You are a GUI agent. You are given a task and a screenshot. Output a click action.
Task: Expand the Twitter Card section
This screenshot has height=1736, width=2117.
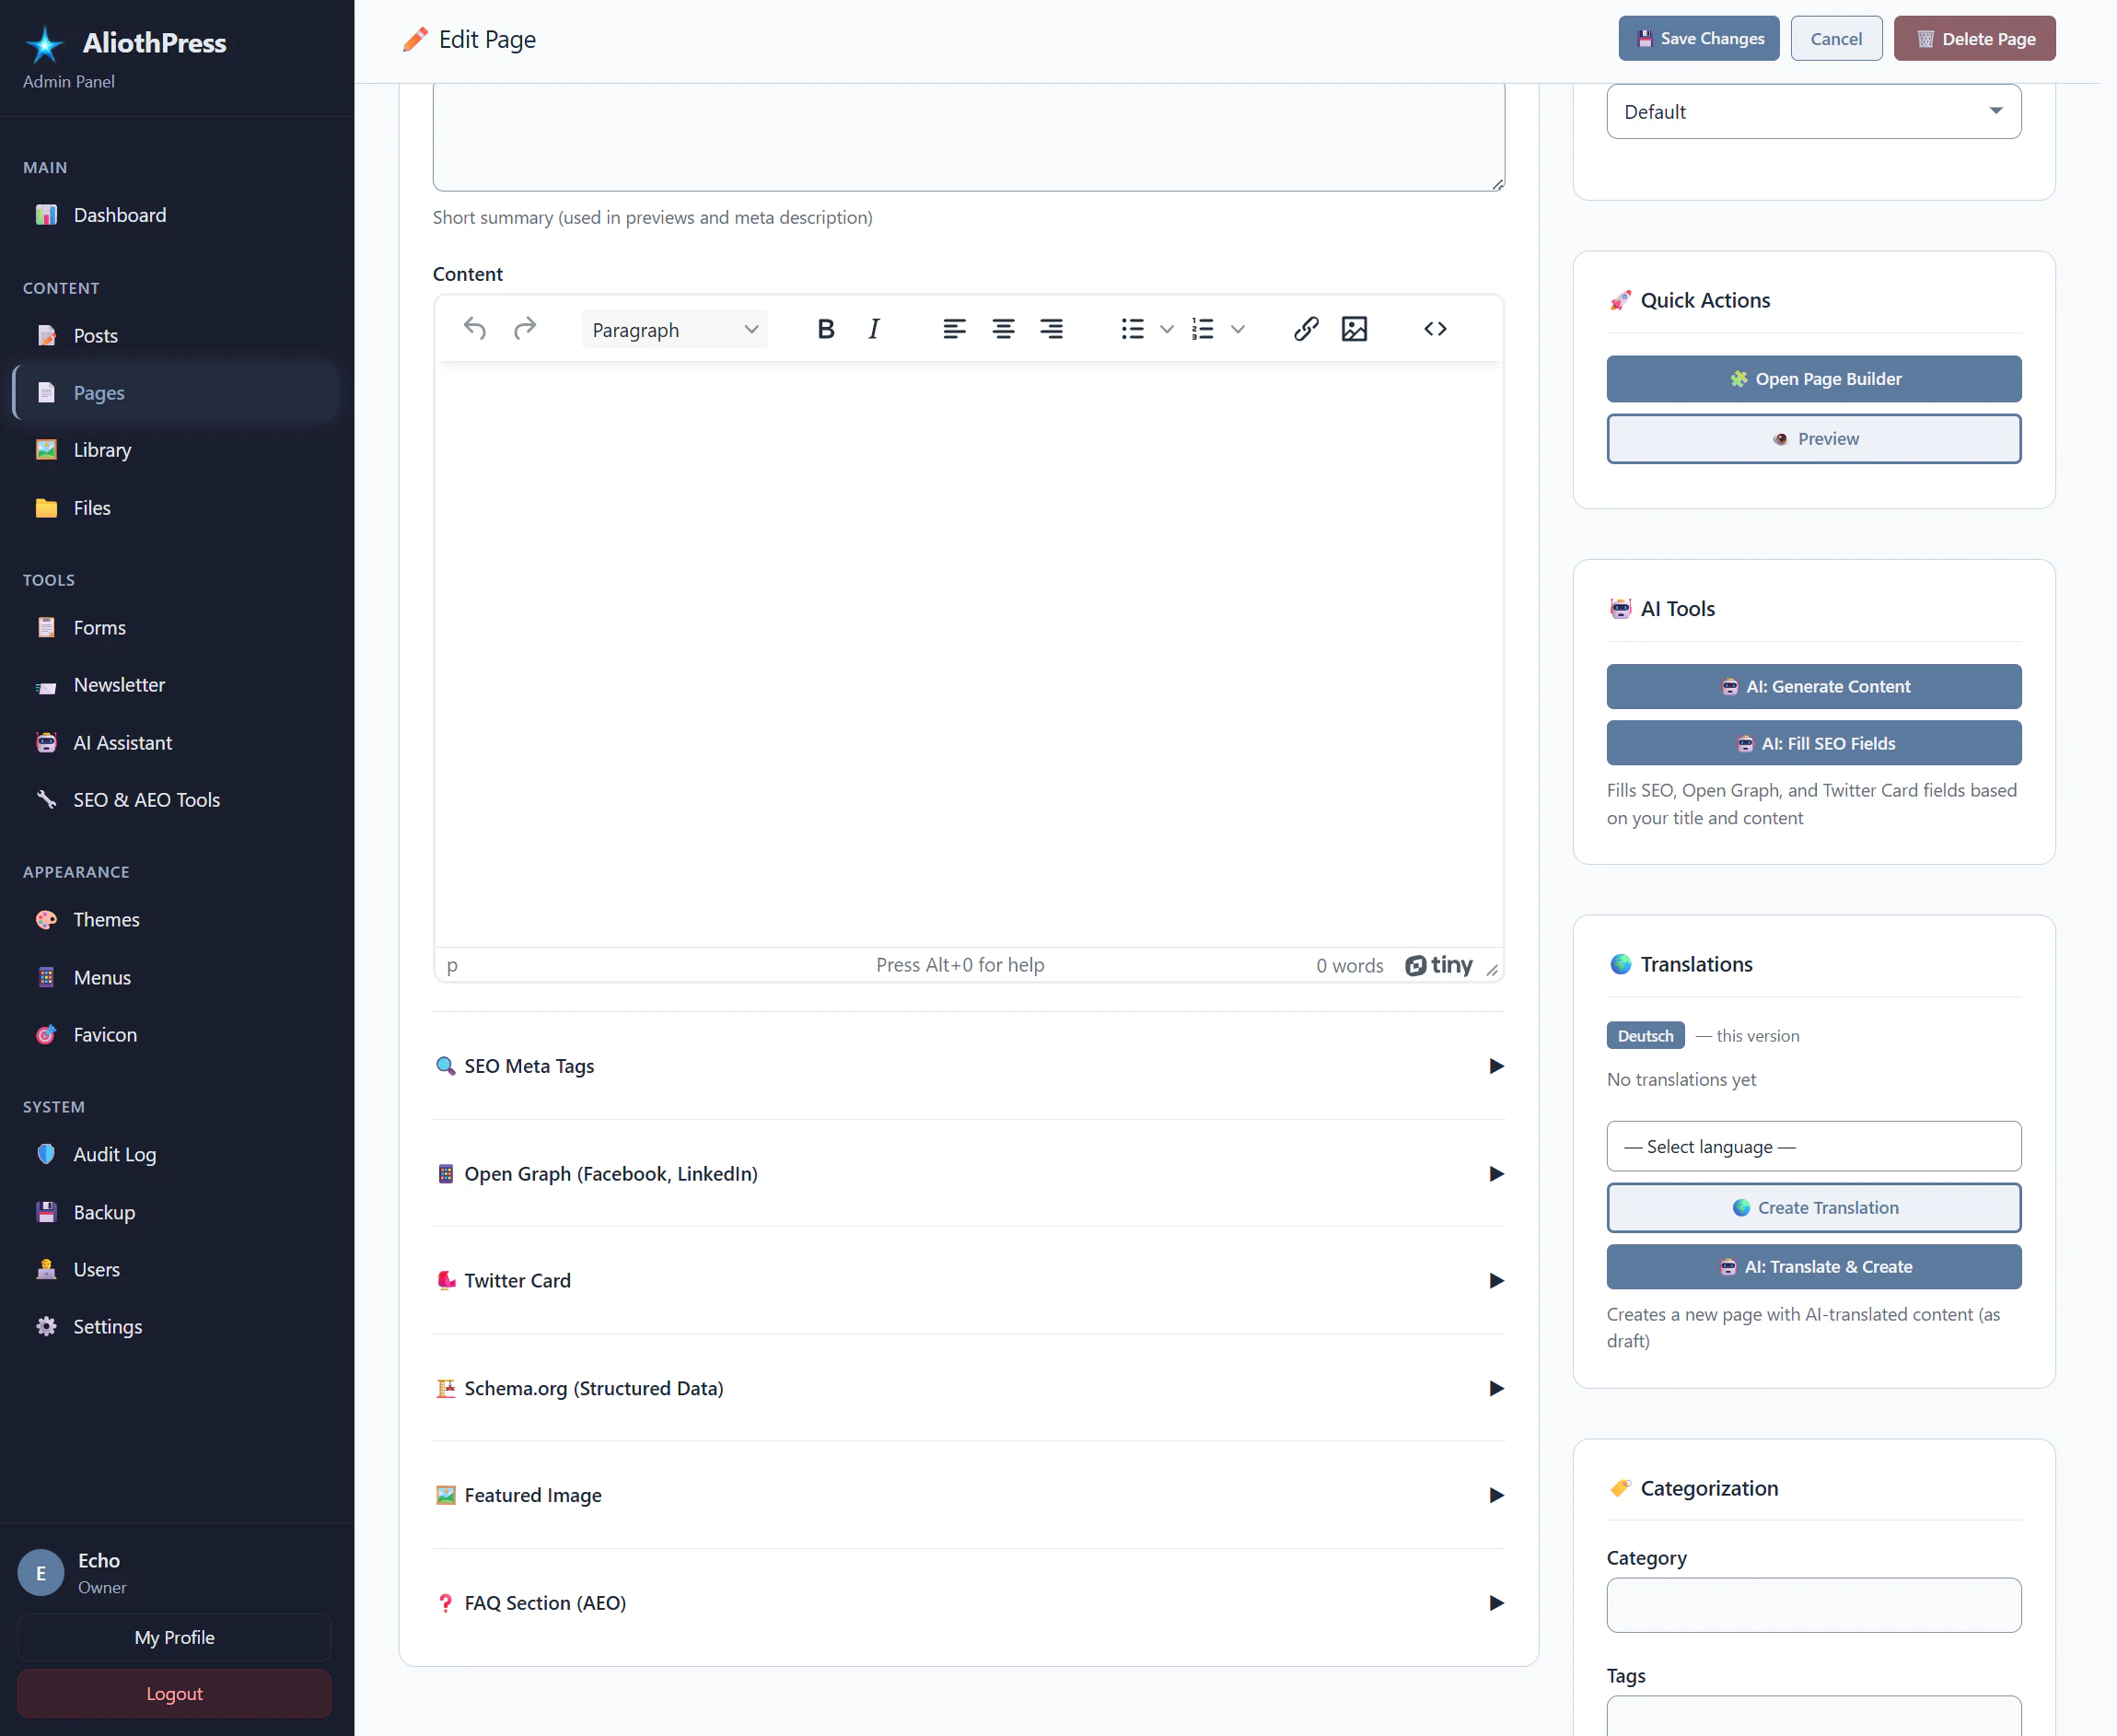click(968, 1281)
